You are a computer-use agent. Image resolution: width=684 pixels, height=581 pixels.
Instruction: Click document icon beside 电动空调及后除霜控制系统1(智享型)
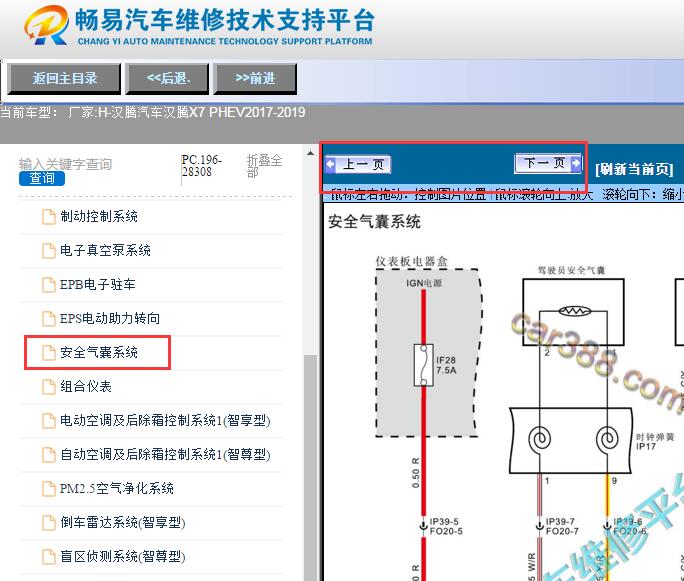point(48,421)
